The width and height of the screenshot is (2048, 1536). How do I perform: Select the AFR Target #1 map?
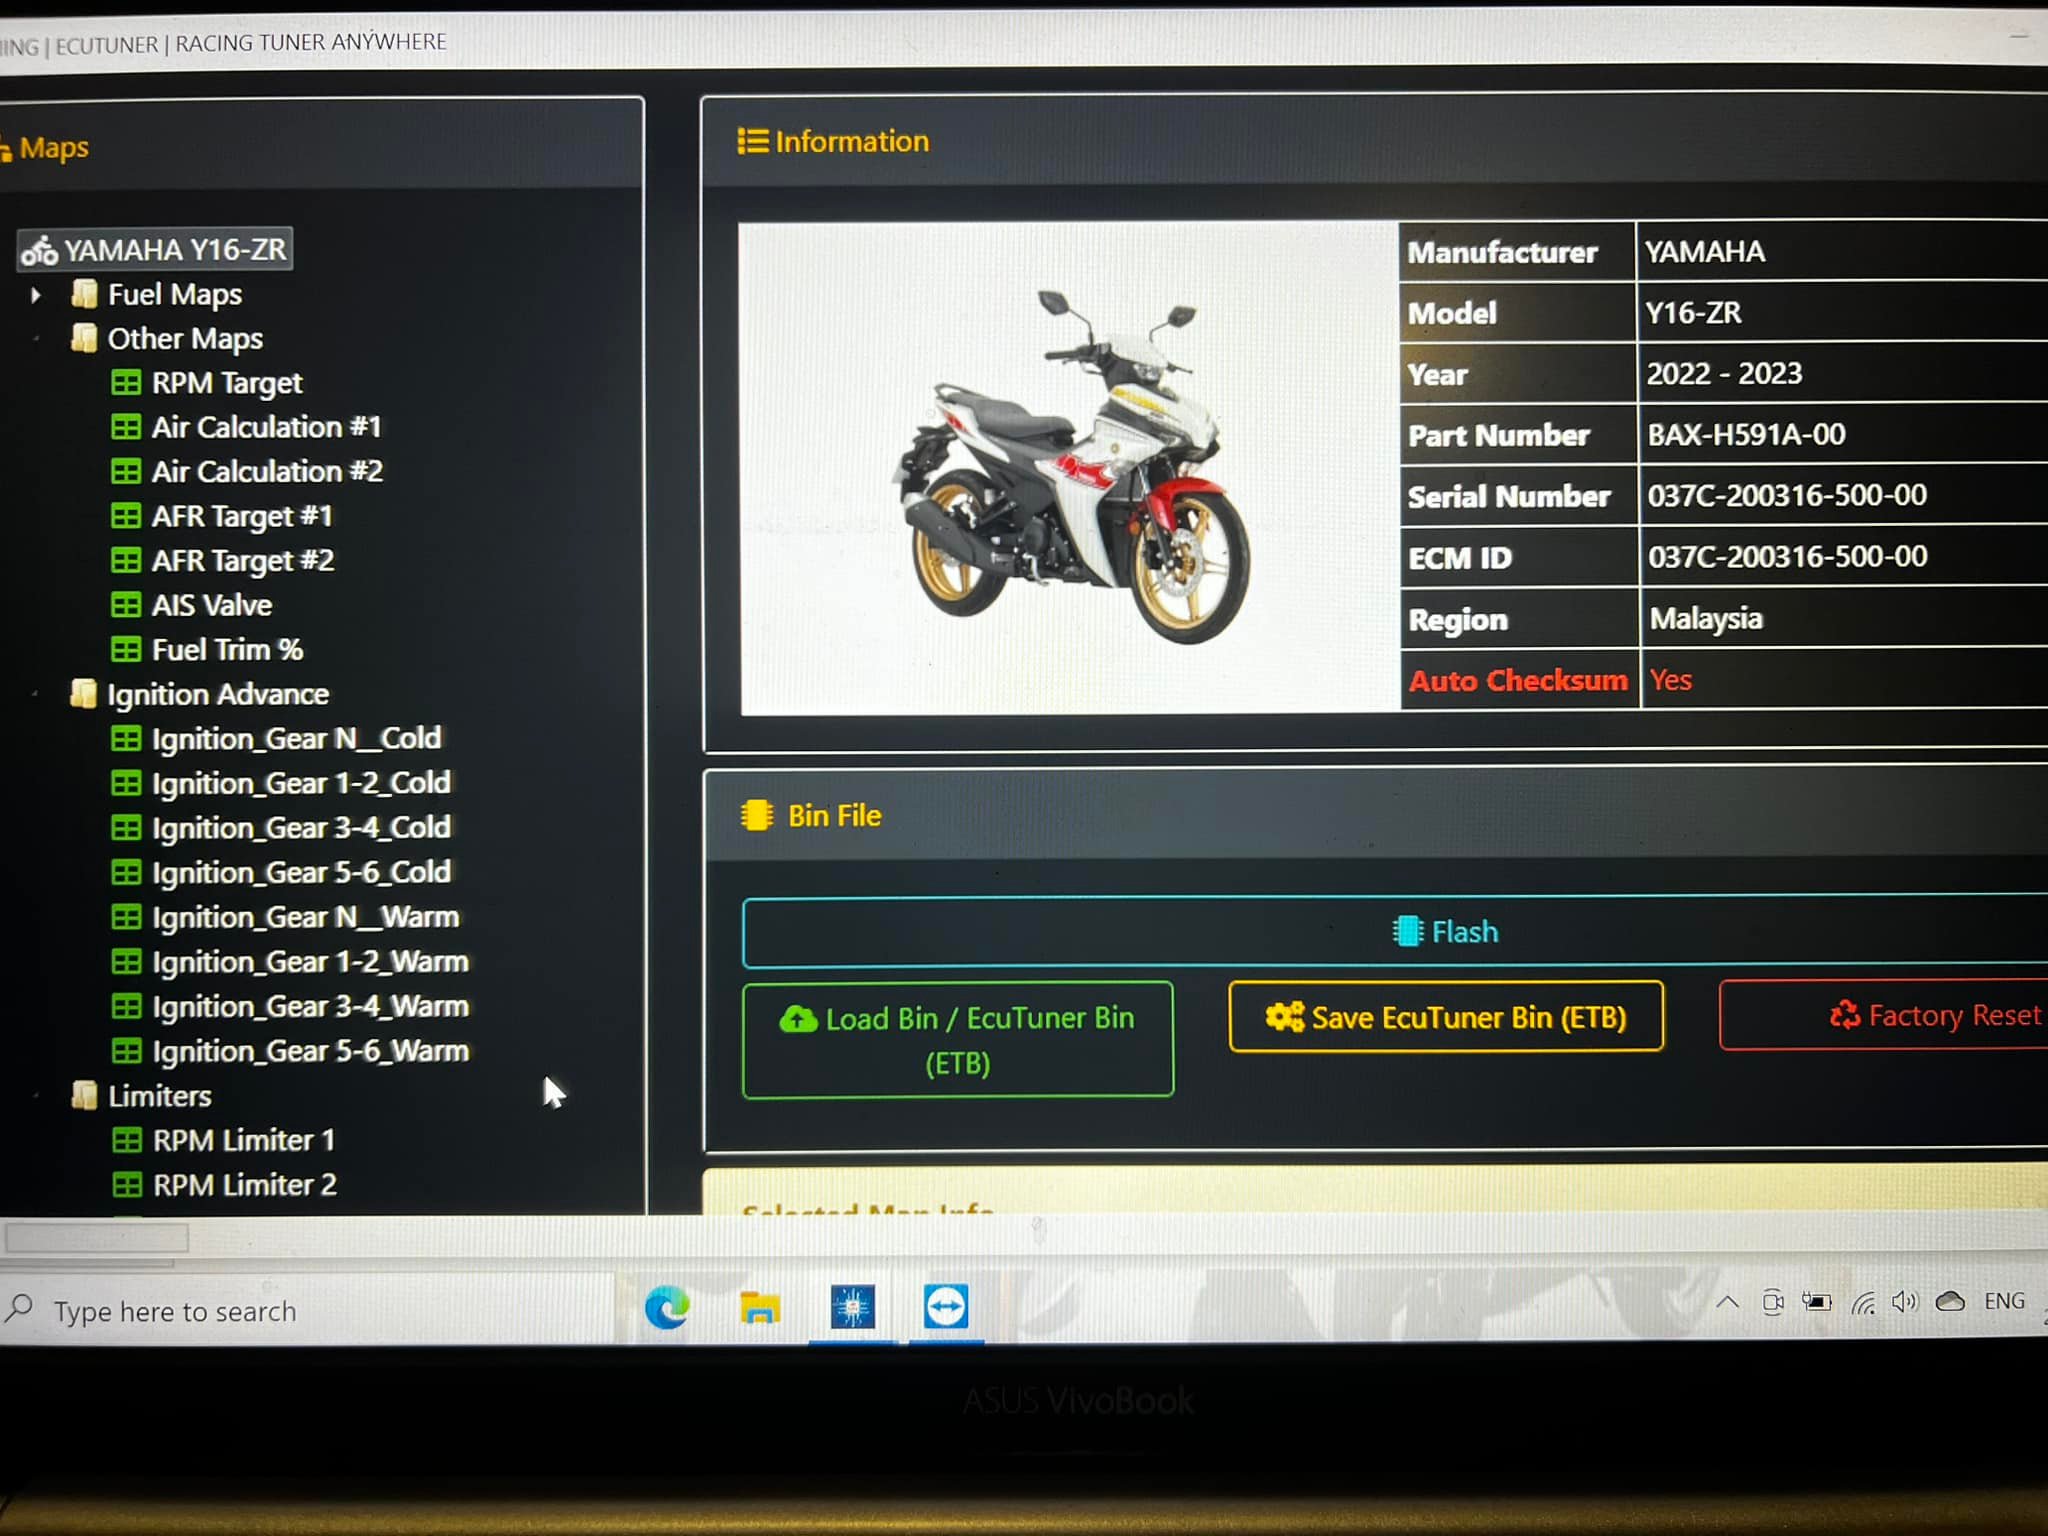242,516
